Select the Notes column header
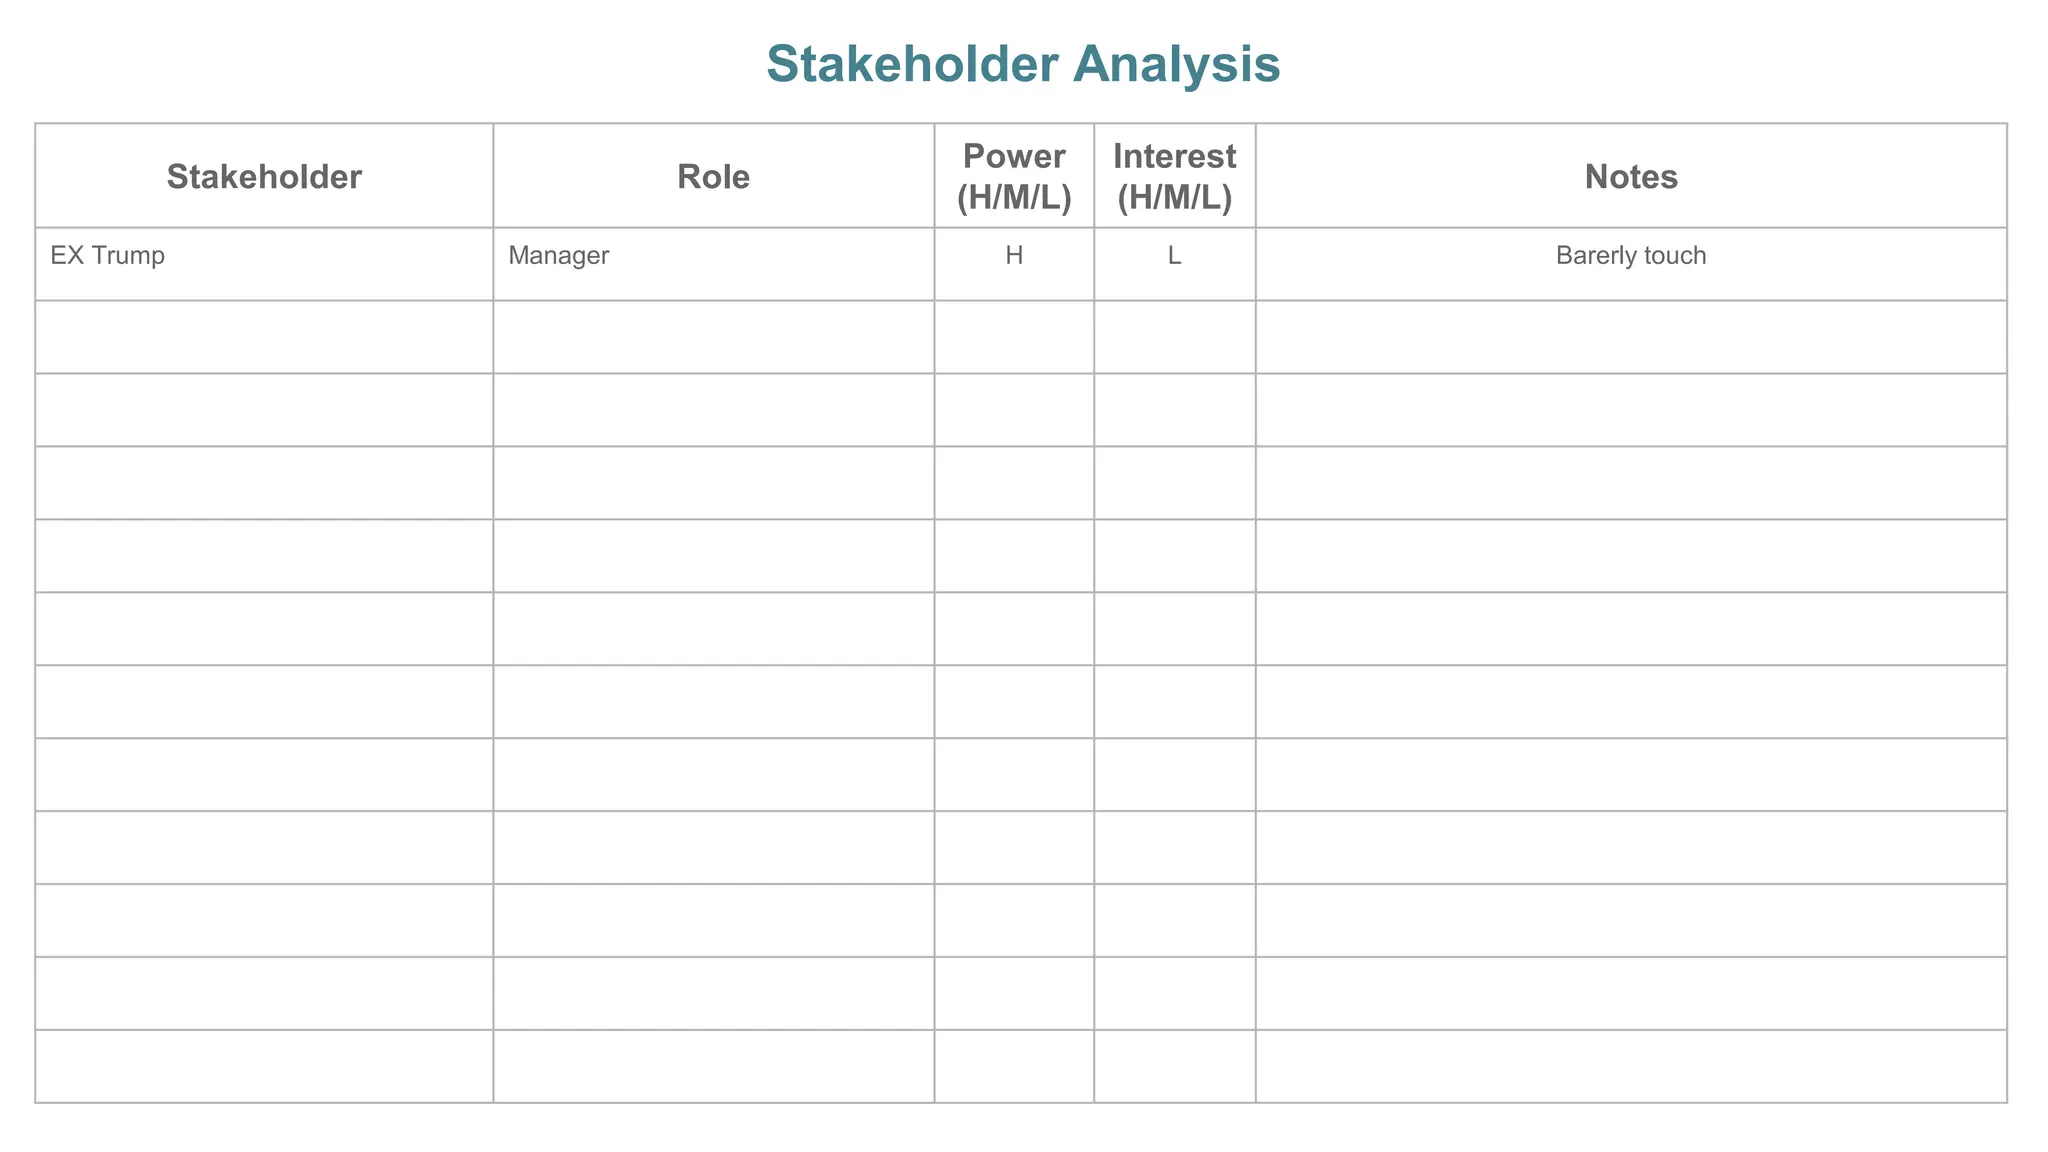 pyautogui.click(x=1631, y=176)
